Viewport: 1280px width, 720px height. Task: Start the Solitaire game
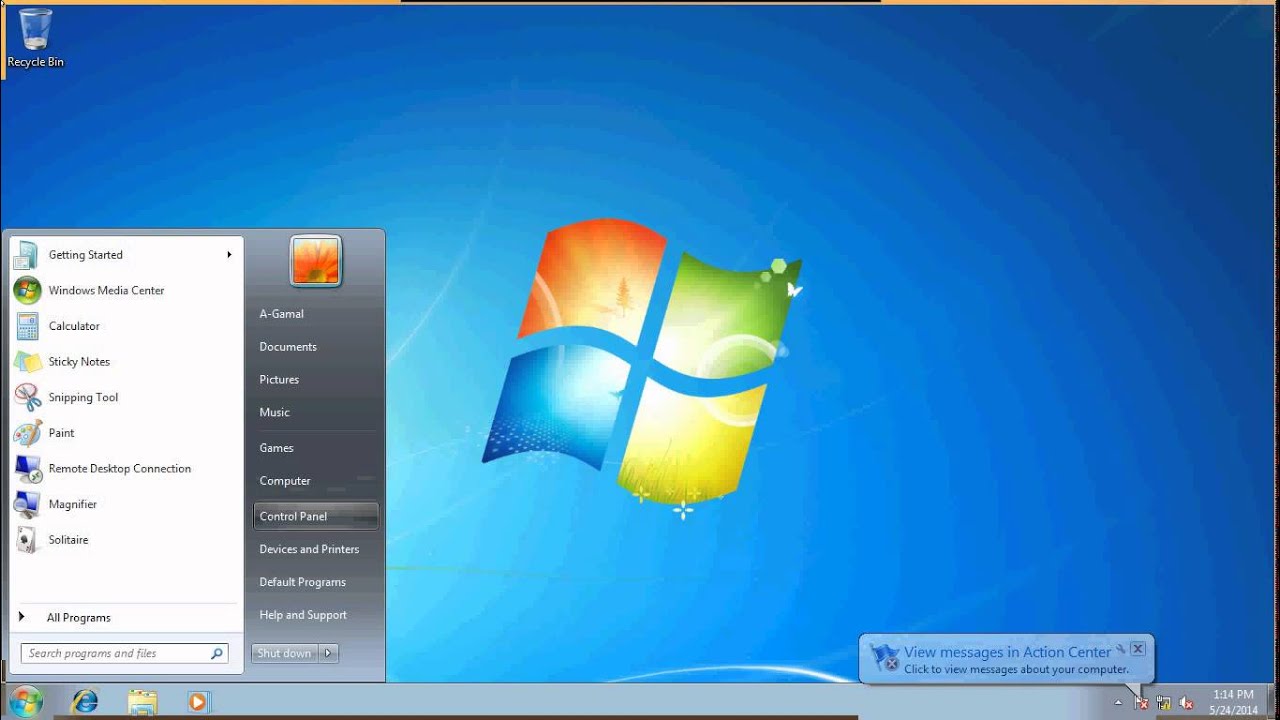[126, 540]
